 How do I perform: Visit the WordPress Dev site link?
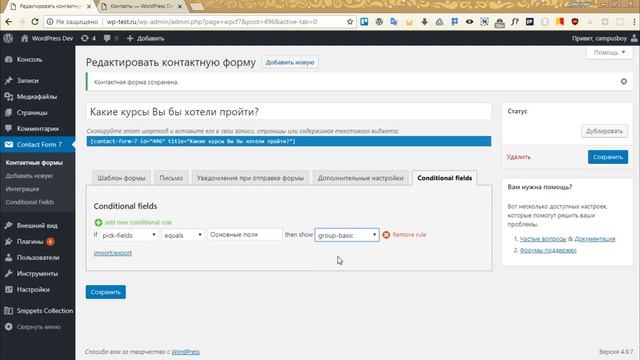point(47,38)
